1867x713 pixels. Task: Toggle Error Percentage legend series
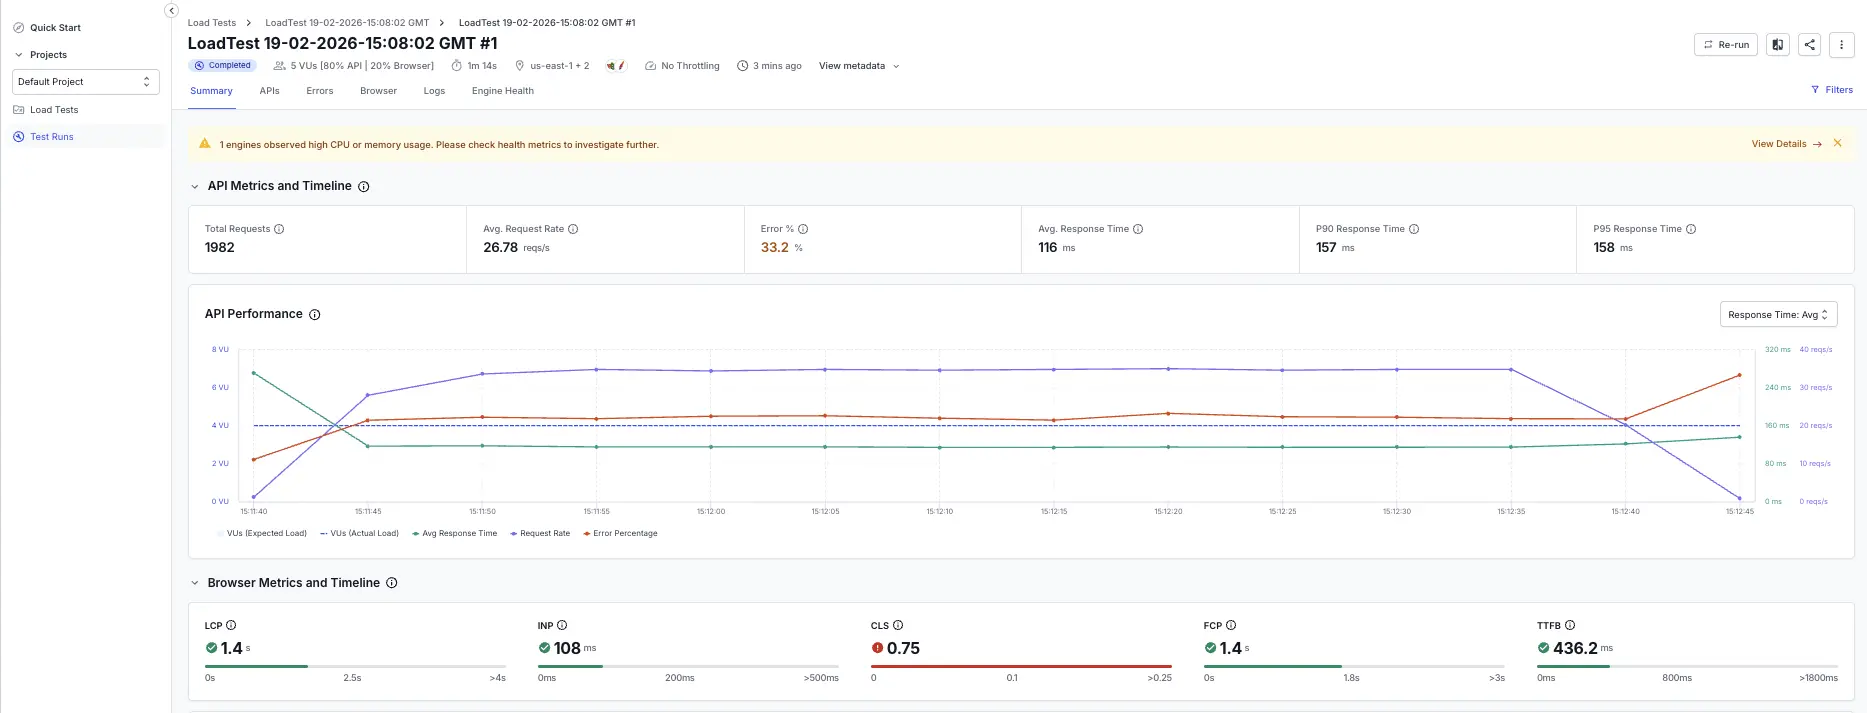(x=620, y=533)
